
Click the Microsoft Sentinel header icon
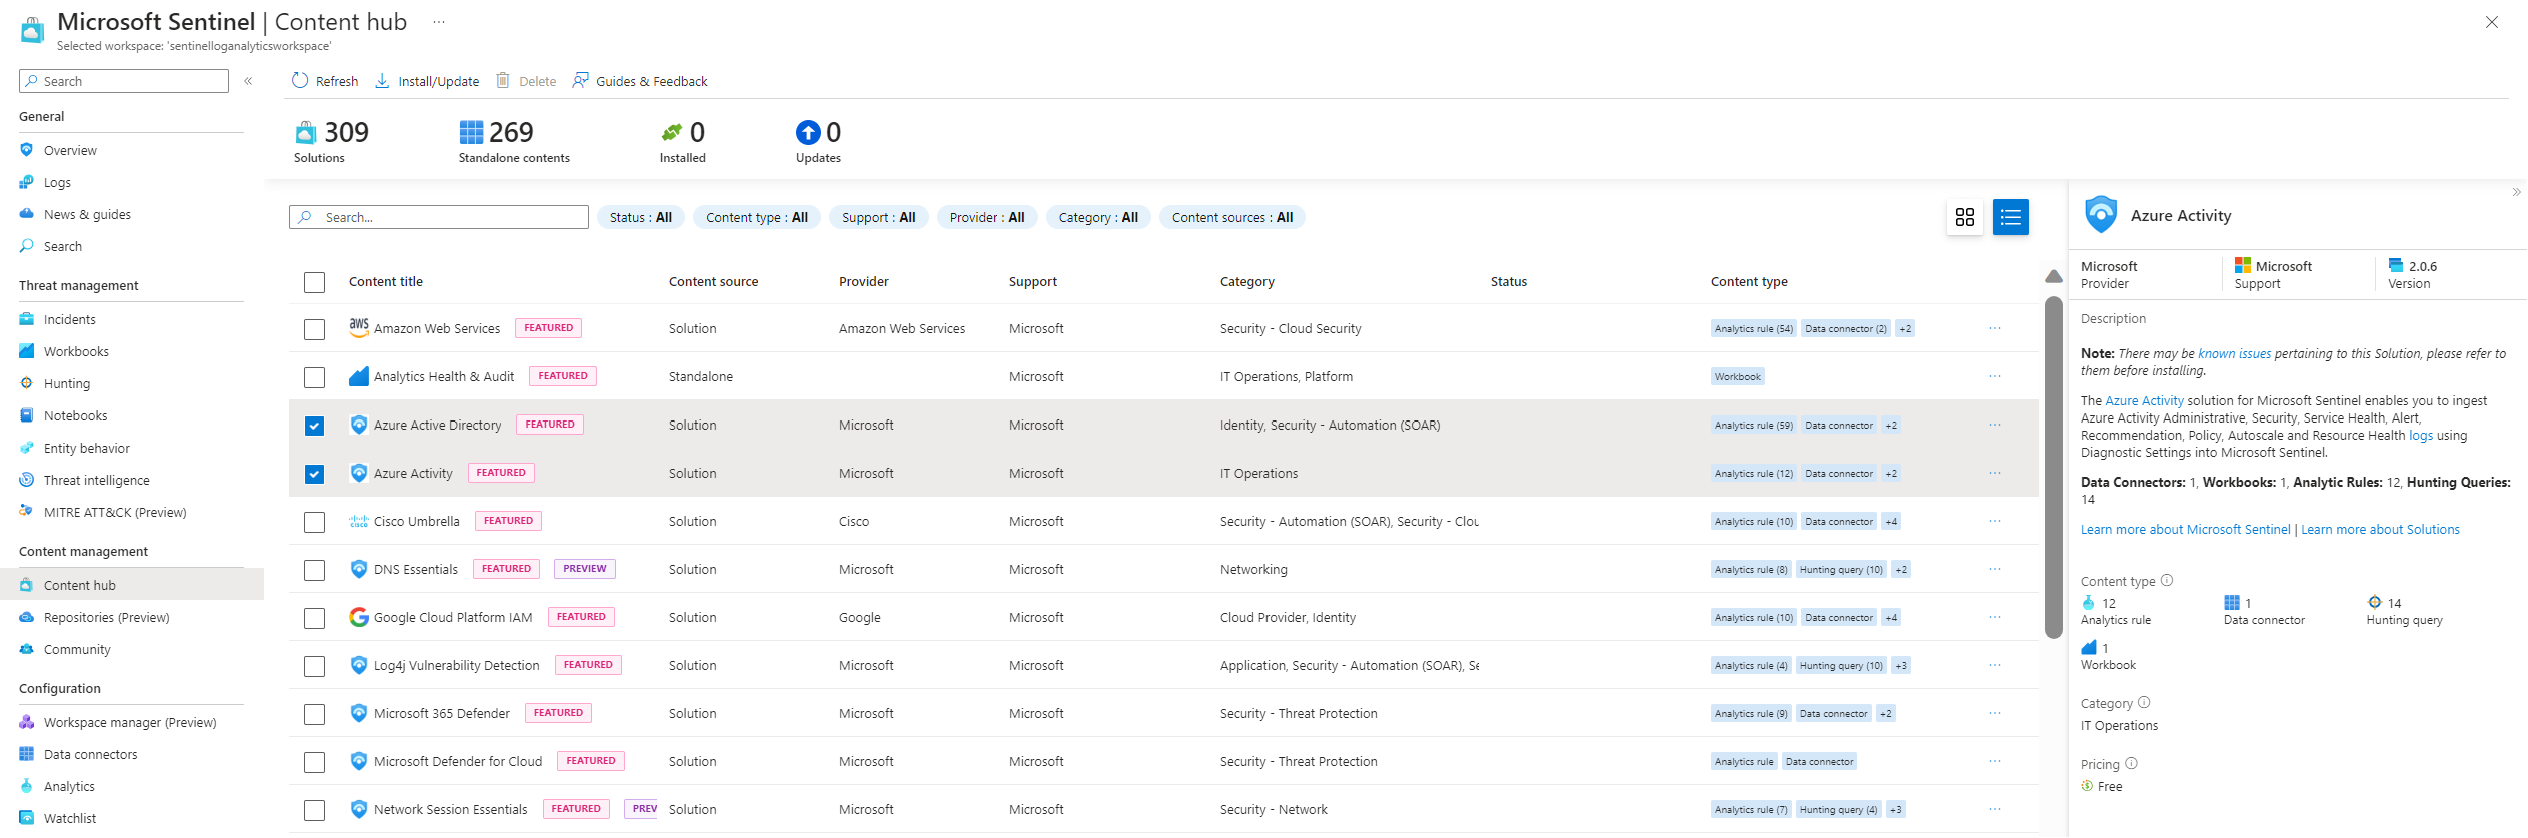coord(32,31)
